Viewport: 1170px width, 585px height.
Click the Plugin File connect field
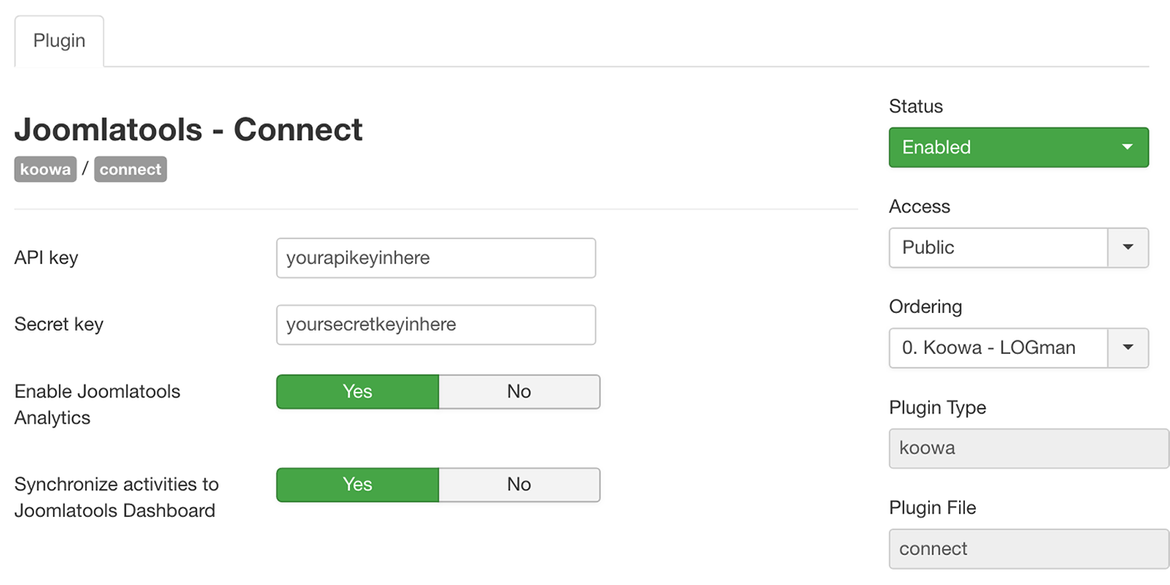[x=1029, y=549]
